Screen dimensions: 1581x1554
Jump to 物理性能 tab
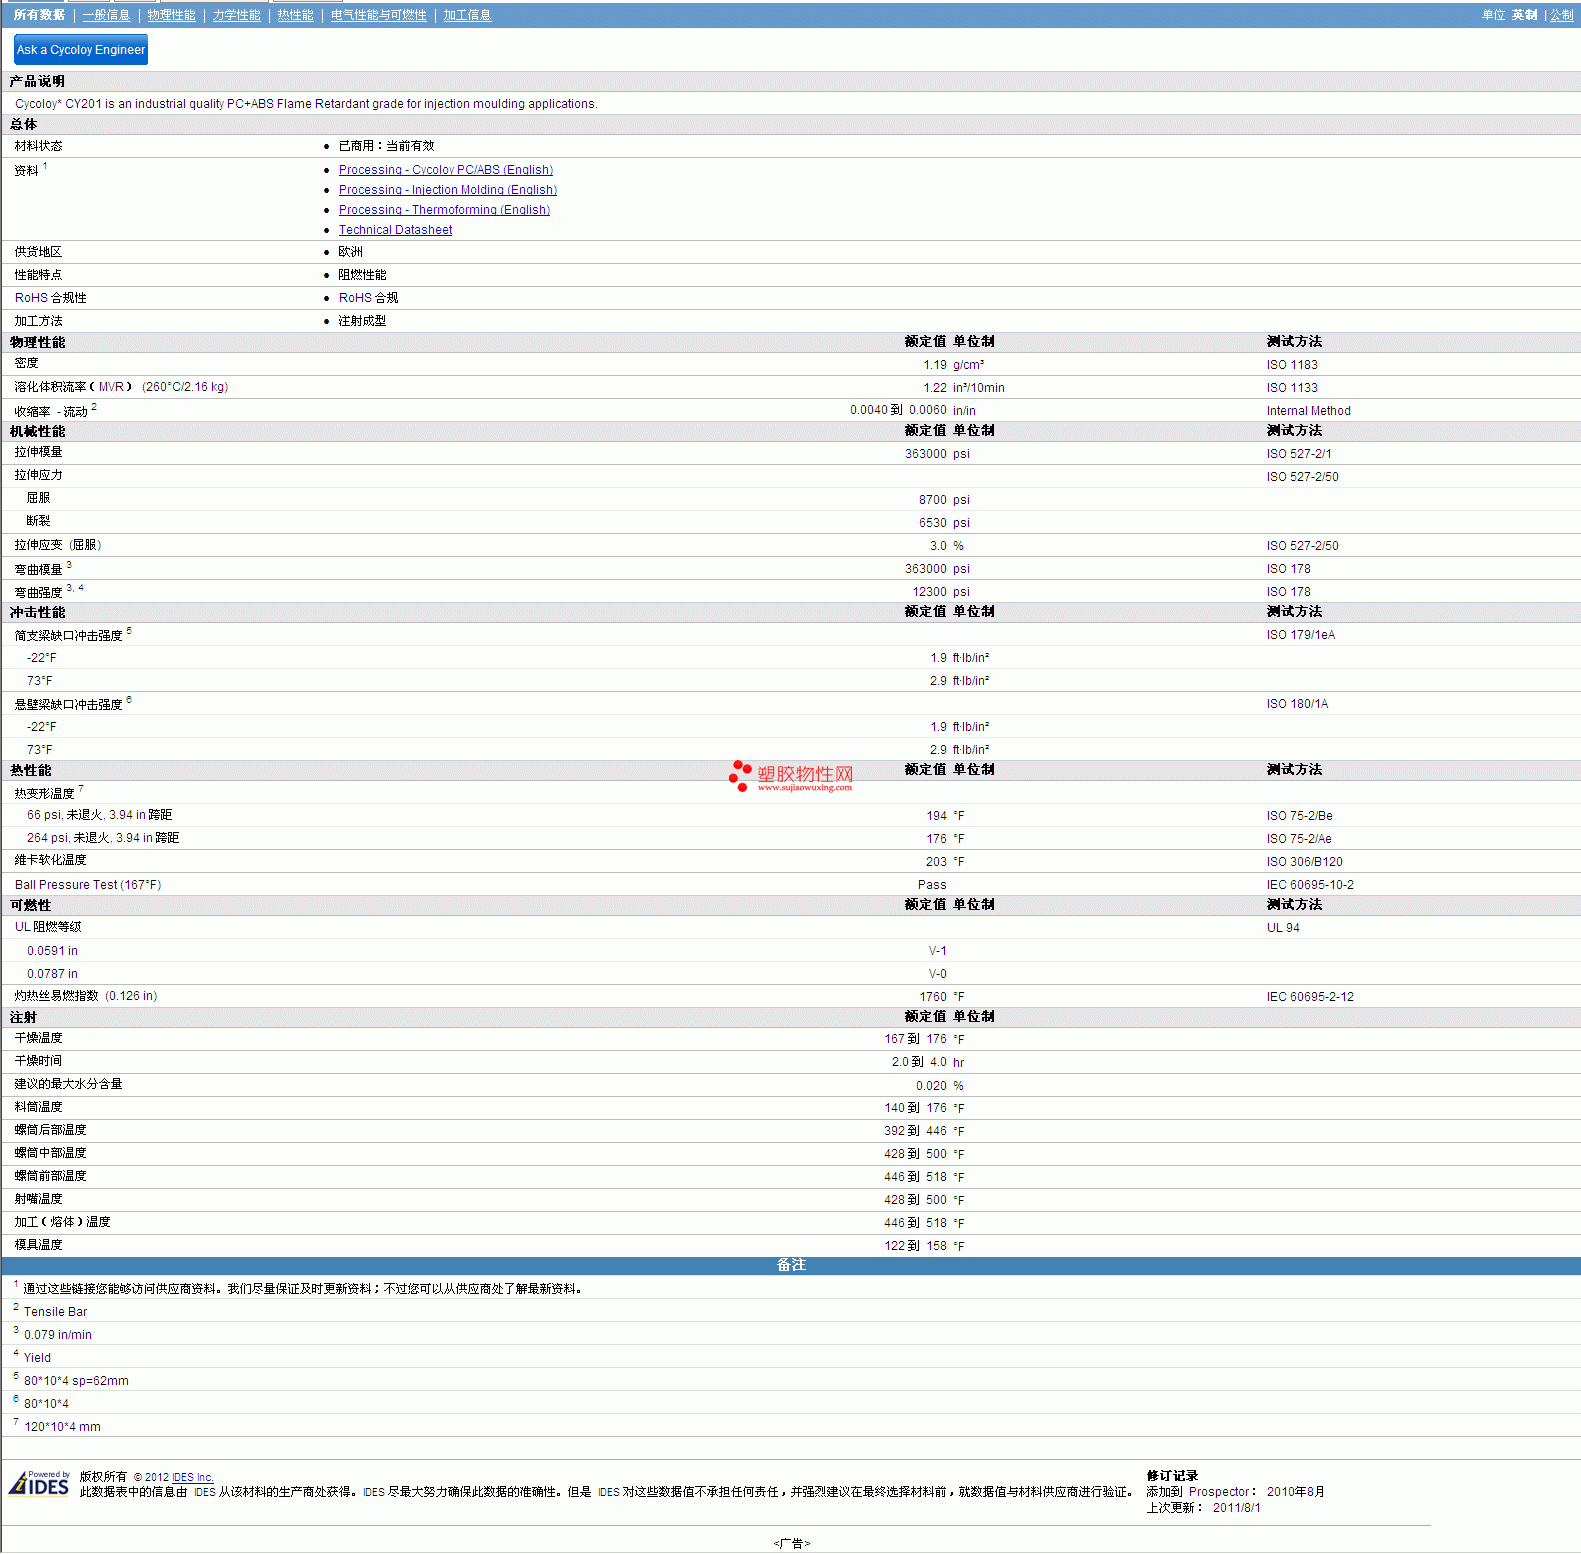point(171,15)
